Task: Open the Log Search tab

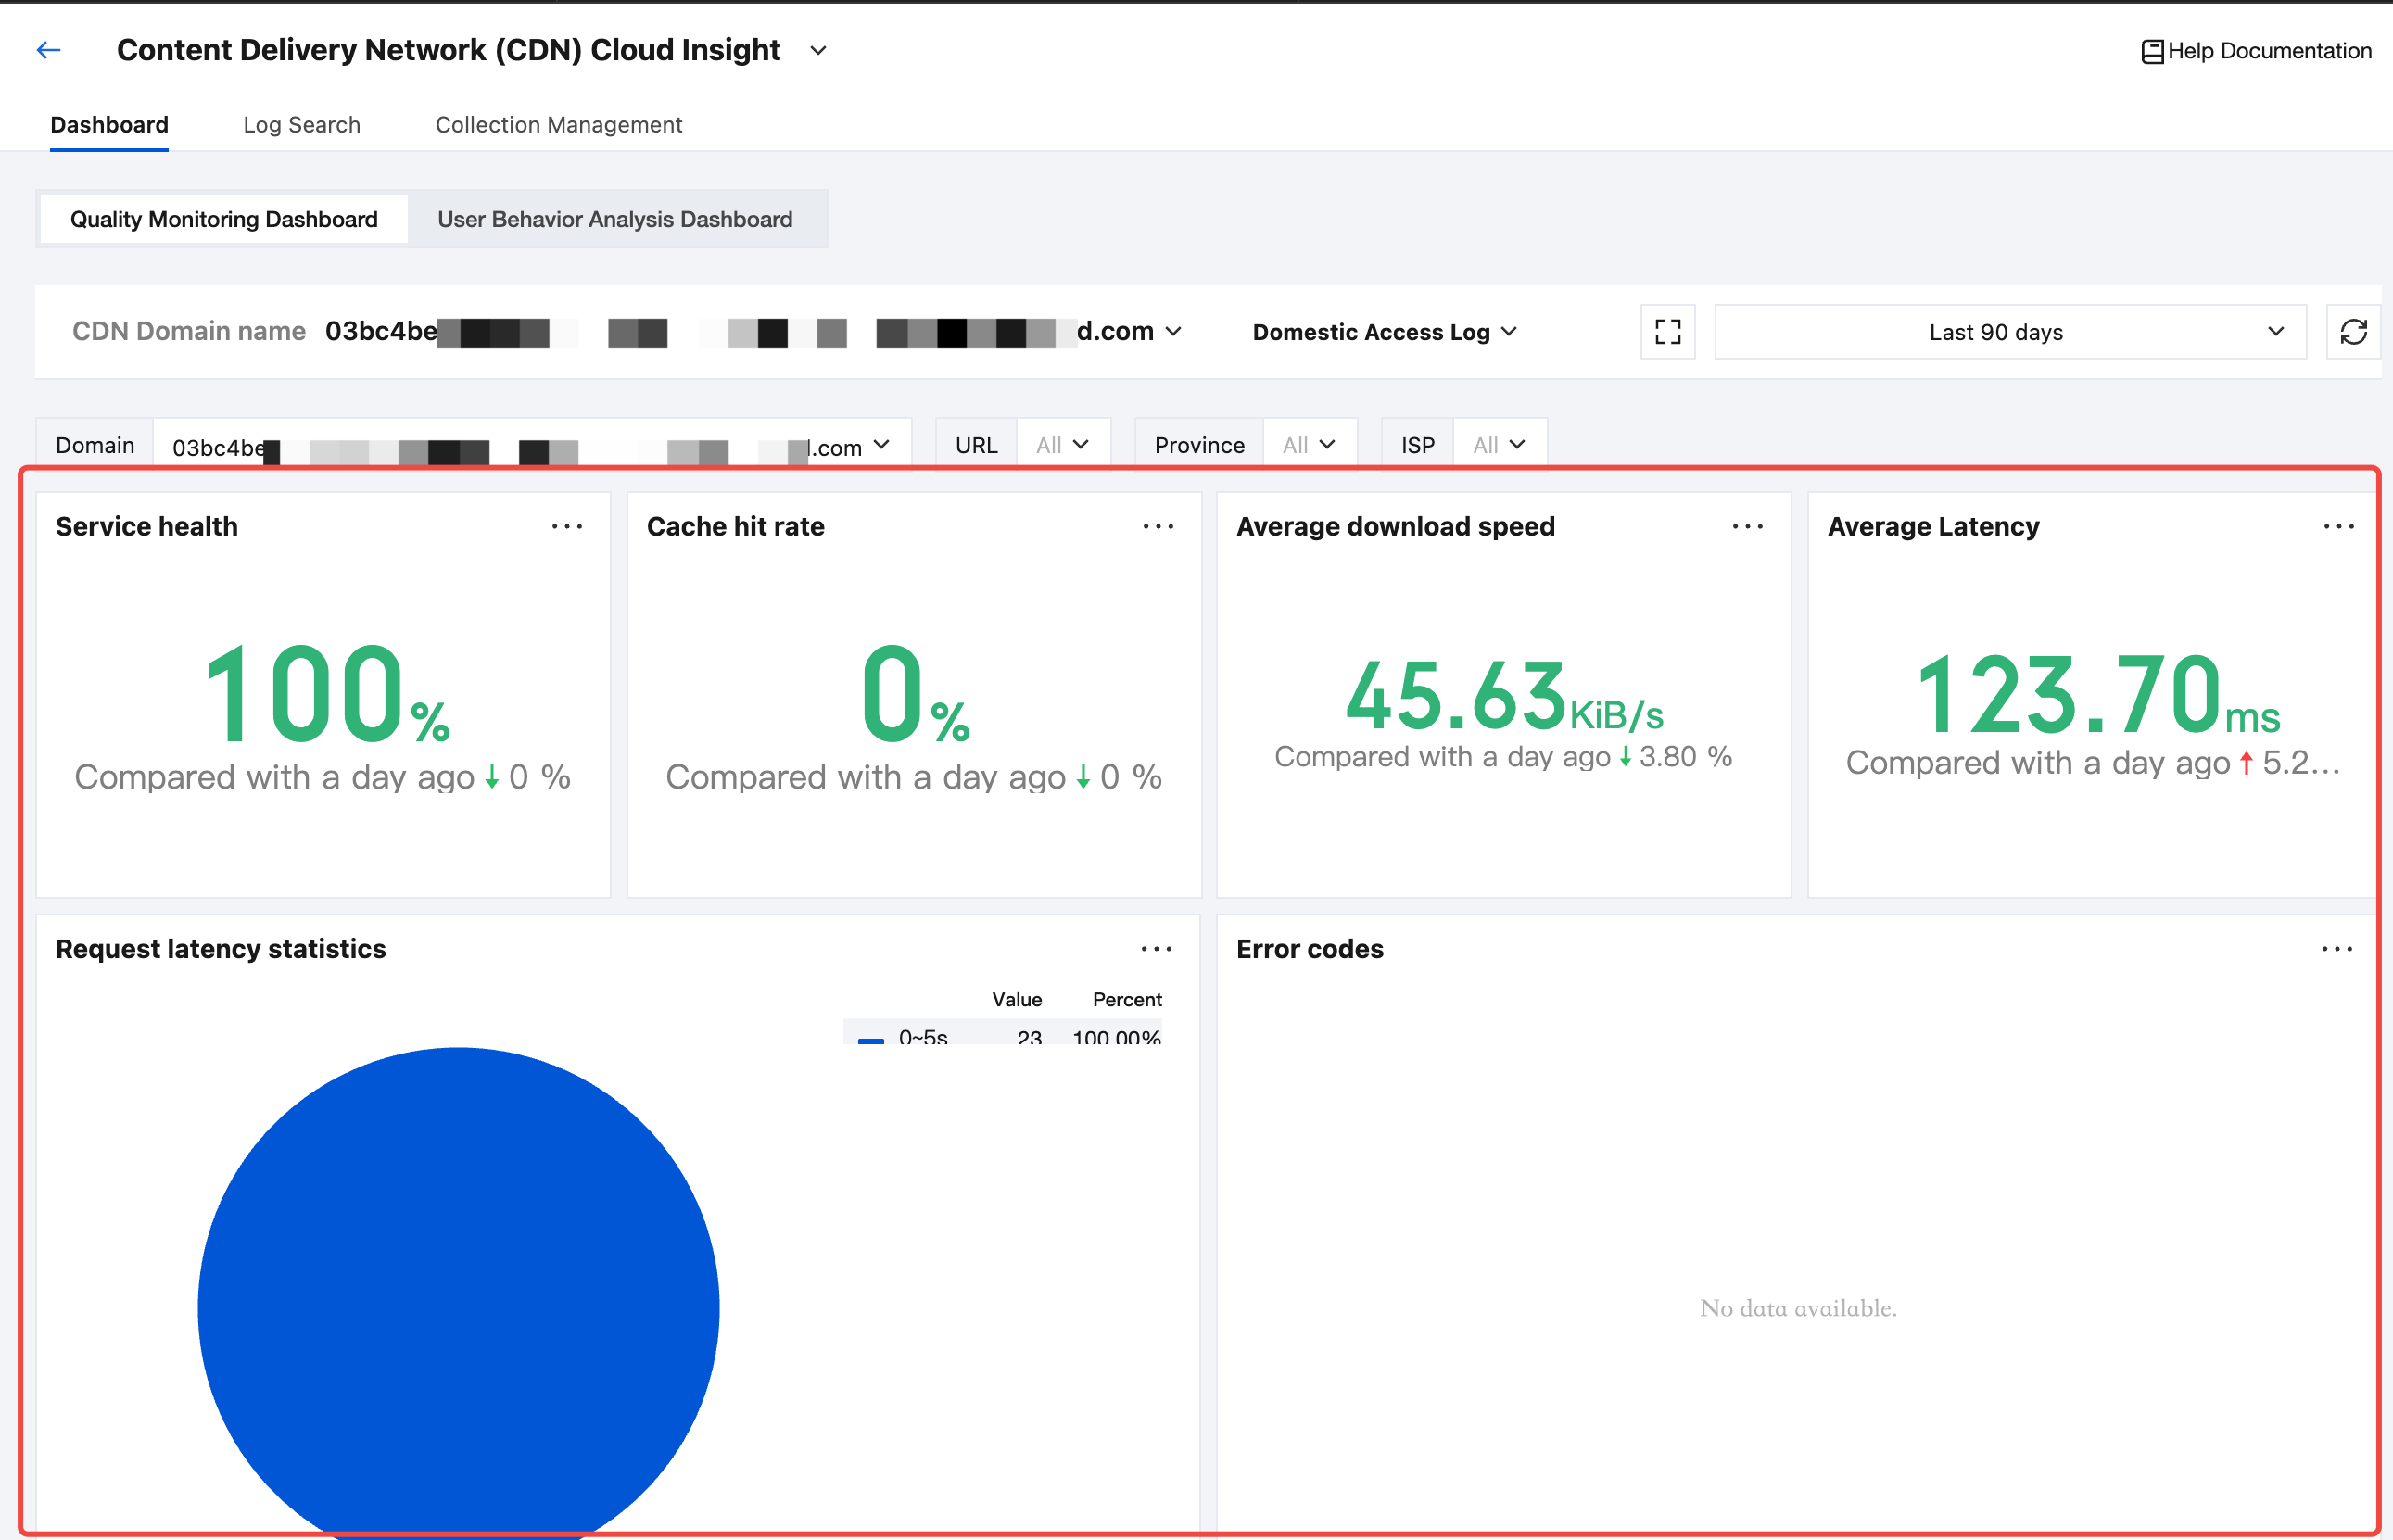Action: [301, 125]
